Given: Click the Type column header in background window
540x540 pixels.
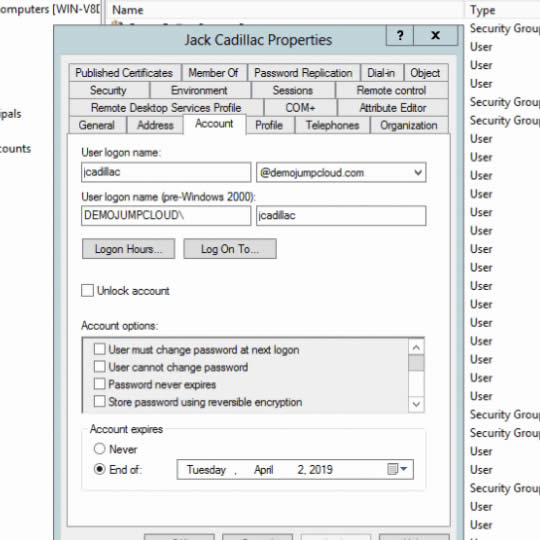Looking at the screenshot, I should click(x=483, y=10).
